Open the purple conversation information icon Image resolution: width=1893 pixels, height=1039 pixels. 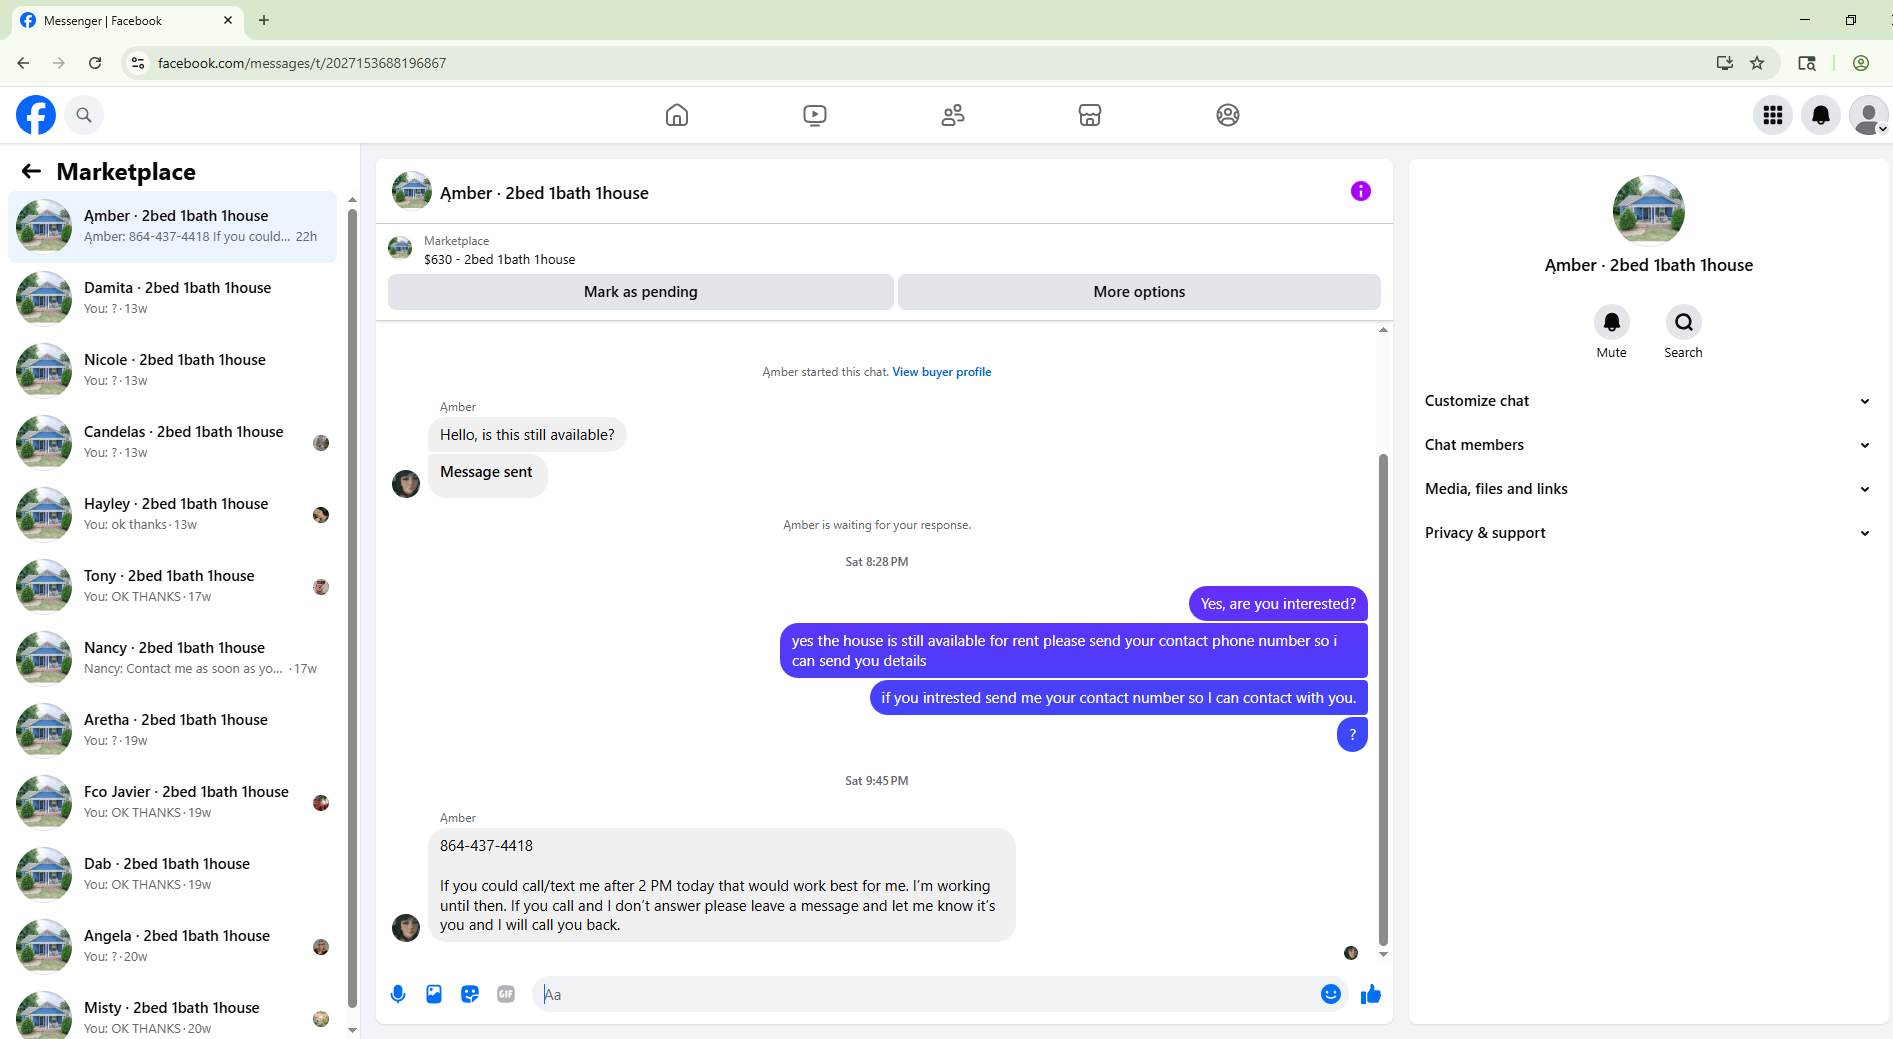coord(1361,191)
